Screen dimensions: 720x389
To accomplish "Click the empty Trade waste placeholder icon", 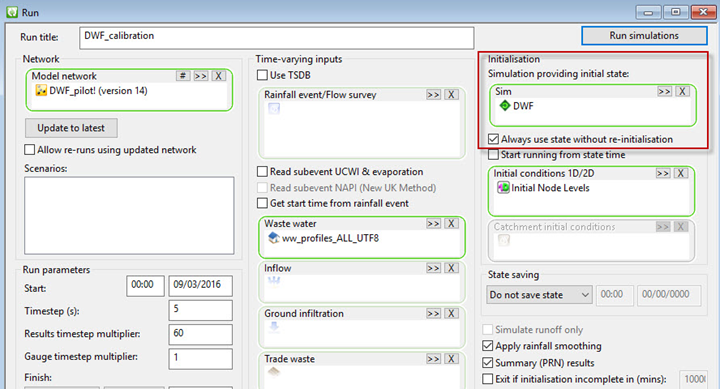I will [x=274, y=372].
